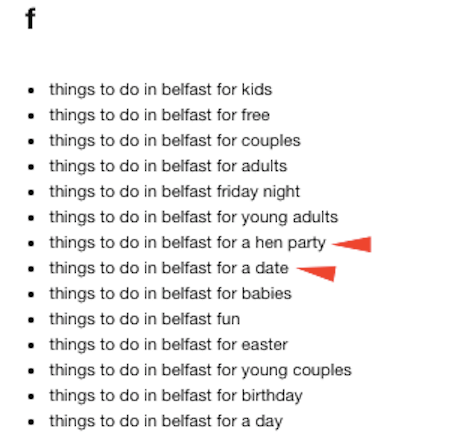The width and height of the screenshot is (458, 444).
Task: Select 'things to do in belfast for free'
Action: click(x=160, y=115)
